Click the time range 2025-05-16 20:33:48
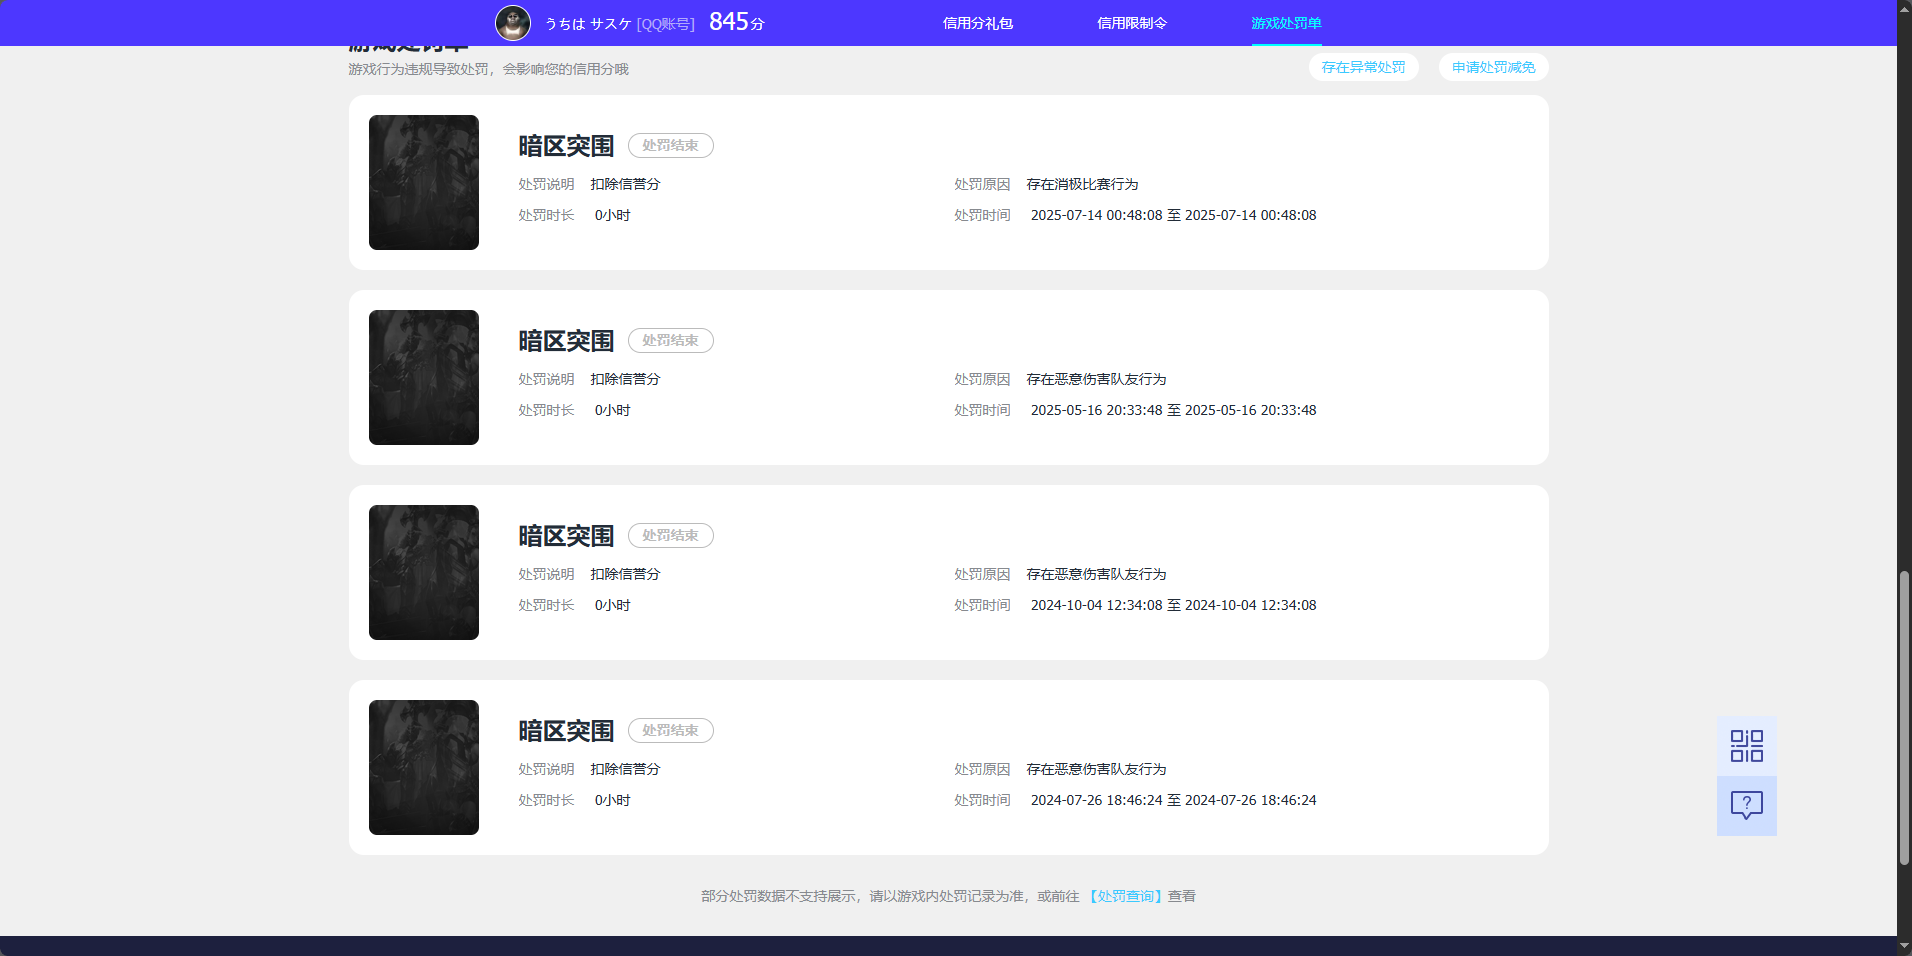The image size is (1912, 956). (x=1174, y=410)
